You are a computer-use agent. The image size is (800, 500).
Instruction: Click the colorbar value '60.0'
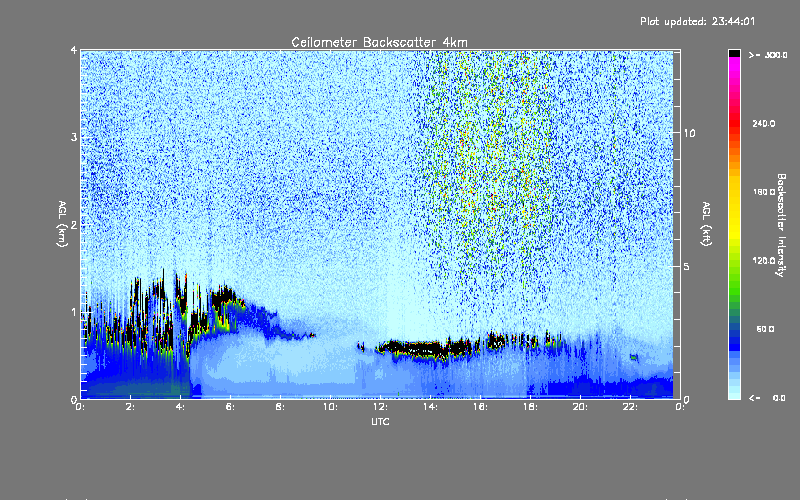point(765,329)
